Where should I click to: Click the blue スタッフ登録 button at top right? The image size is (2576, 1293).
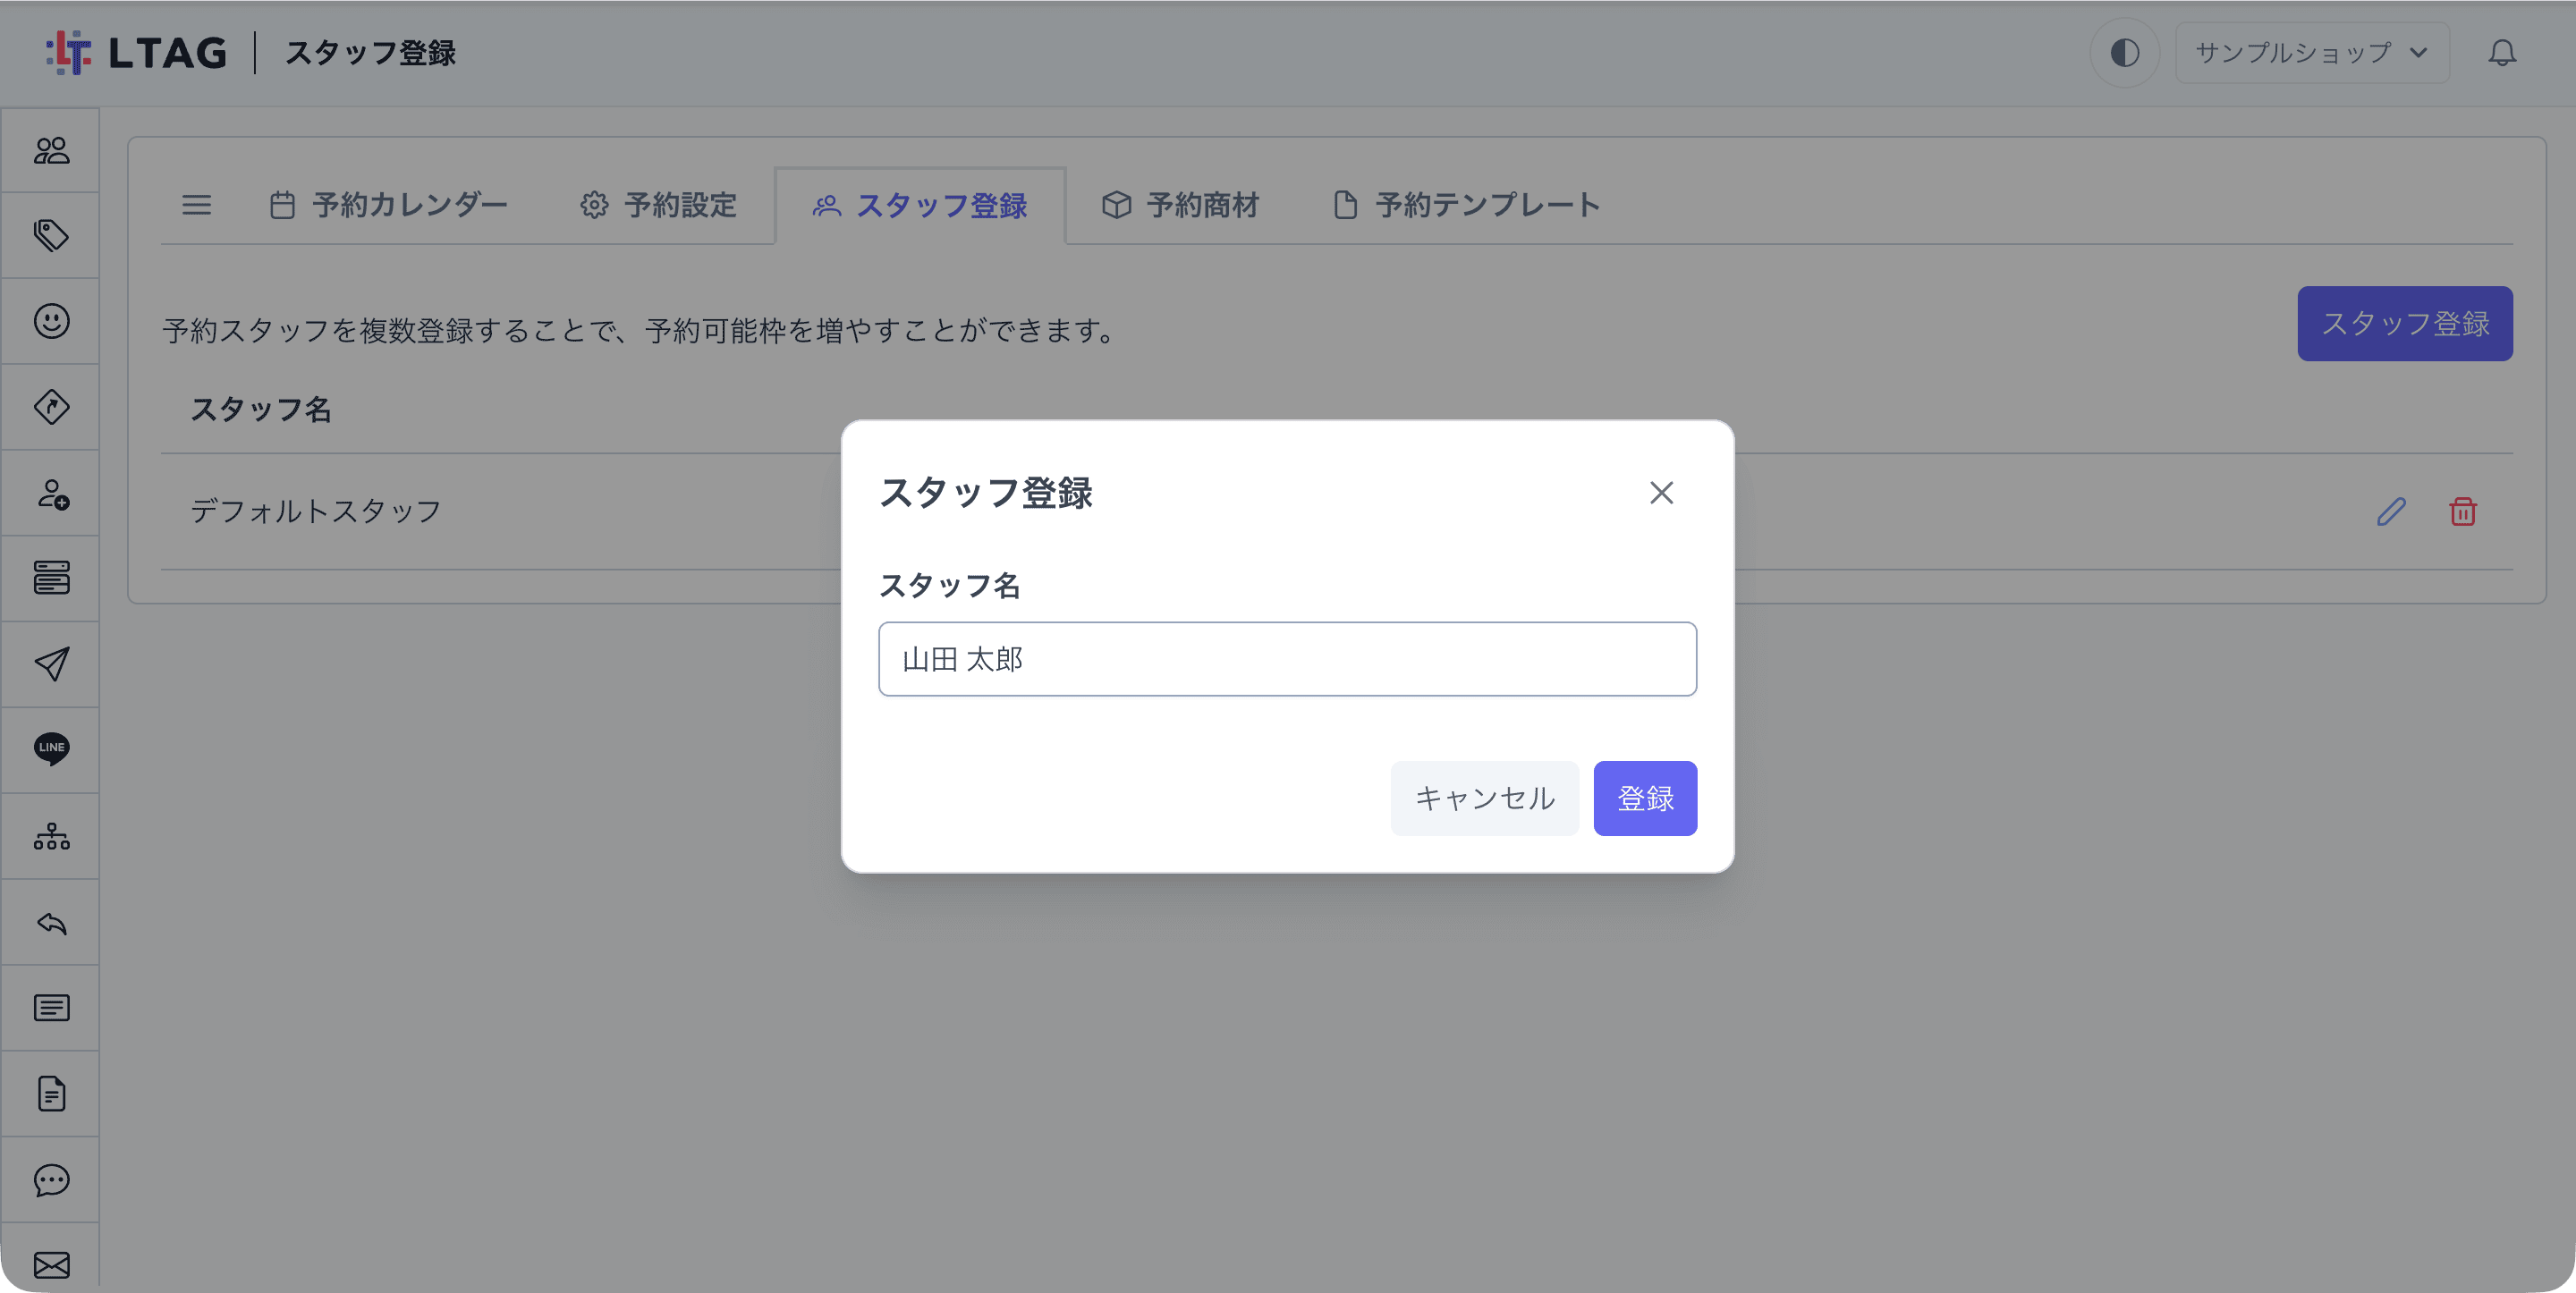(2404, 323)
